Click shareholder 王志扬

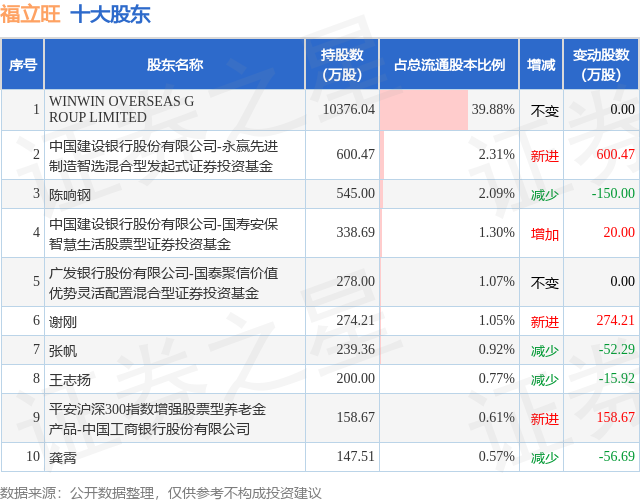click(70, 380)
